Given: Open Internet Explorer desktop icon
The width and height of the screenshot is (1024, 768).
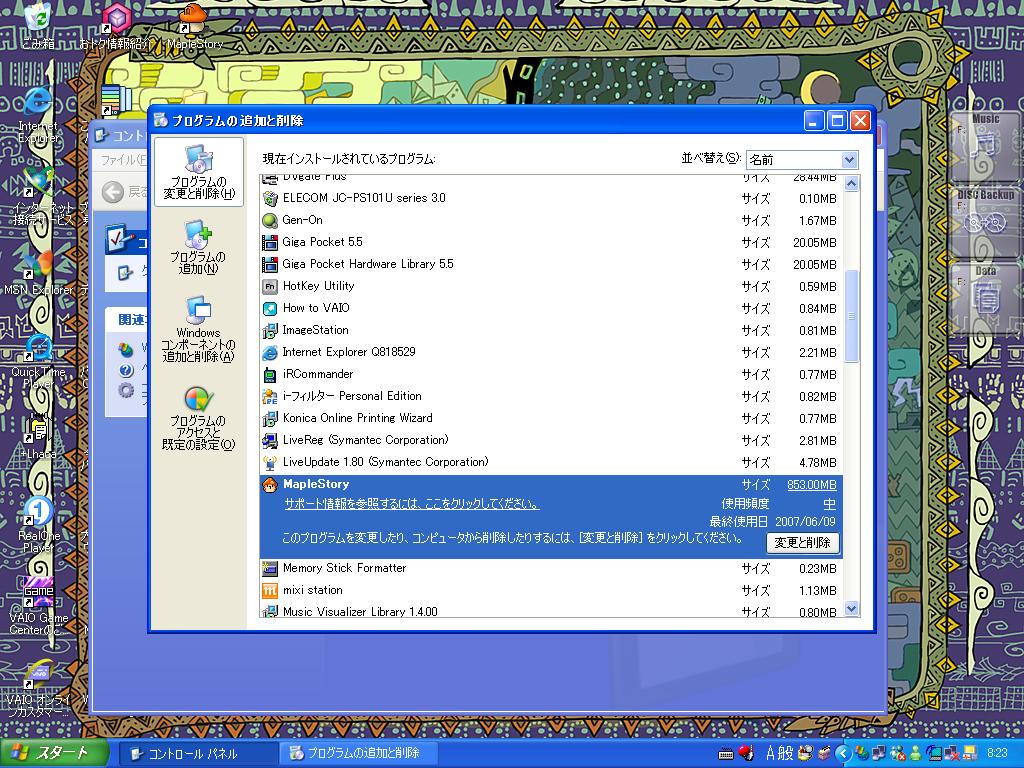Looking at the screenshot, I should point(38,114).
